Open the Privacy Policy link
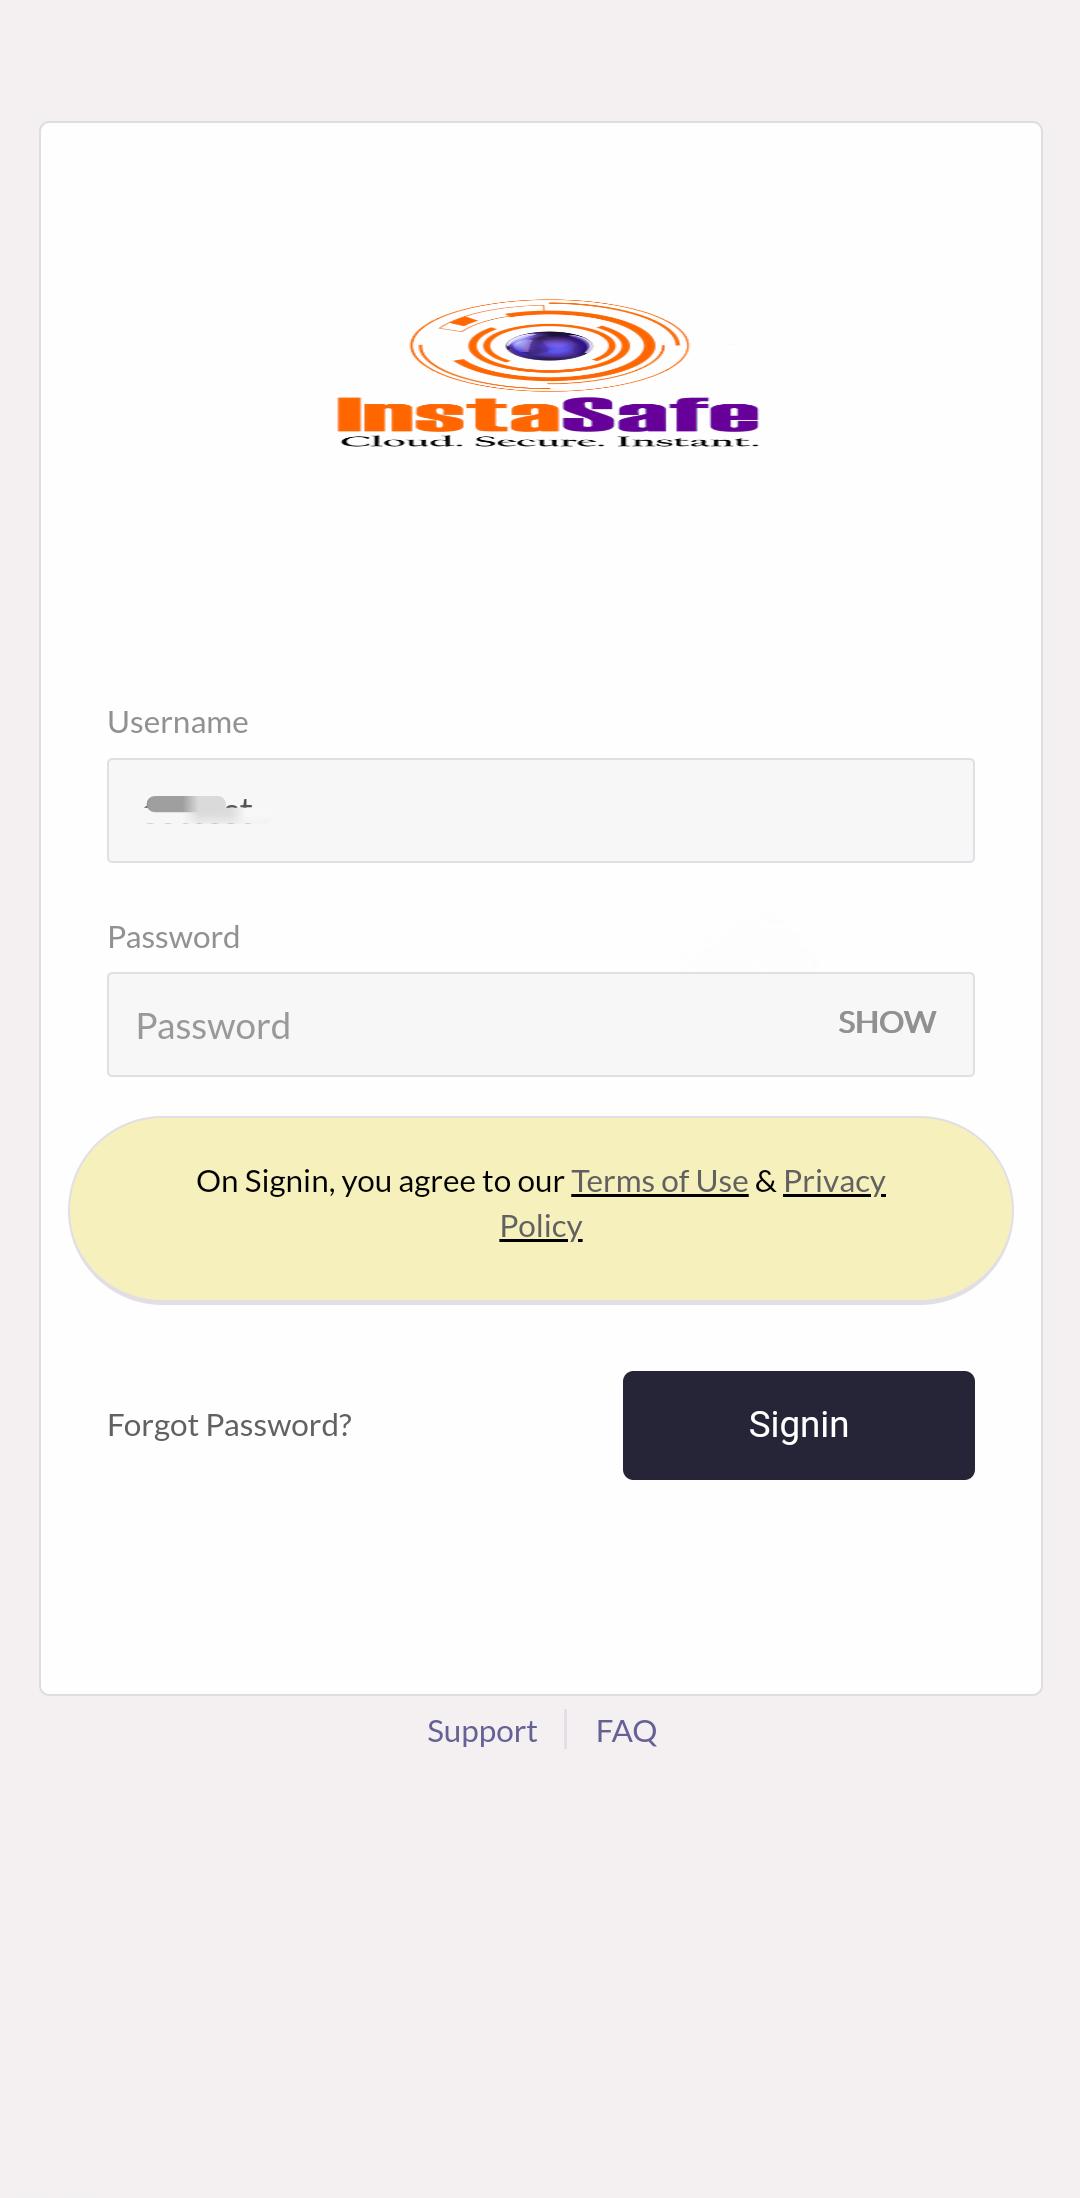This screenshot has height=2198, width=1080. click(x=834, y=1181)
